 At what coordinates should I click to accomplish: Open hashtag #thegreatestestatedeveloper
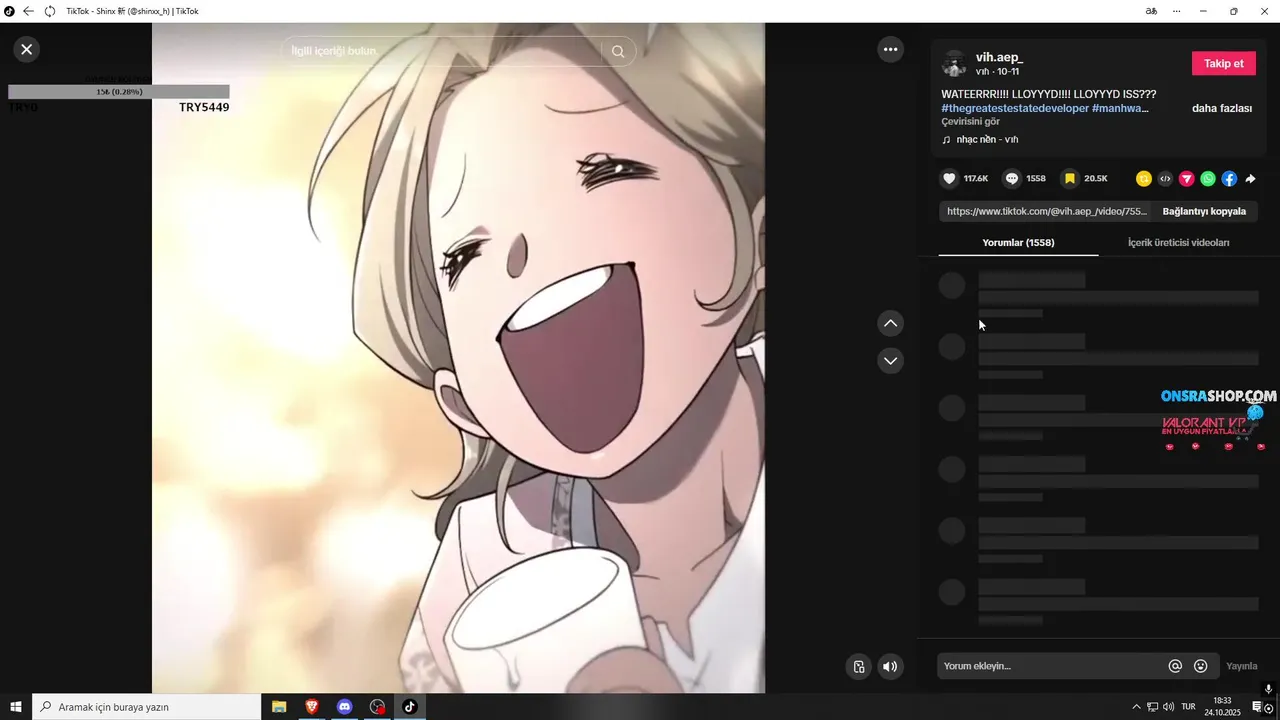(1015, 108)
